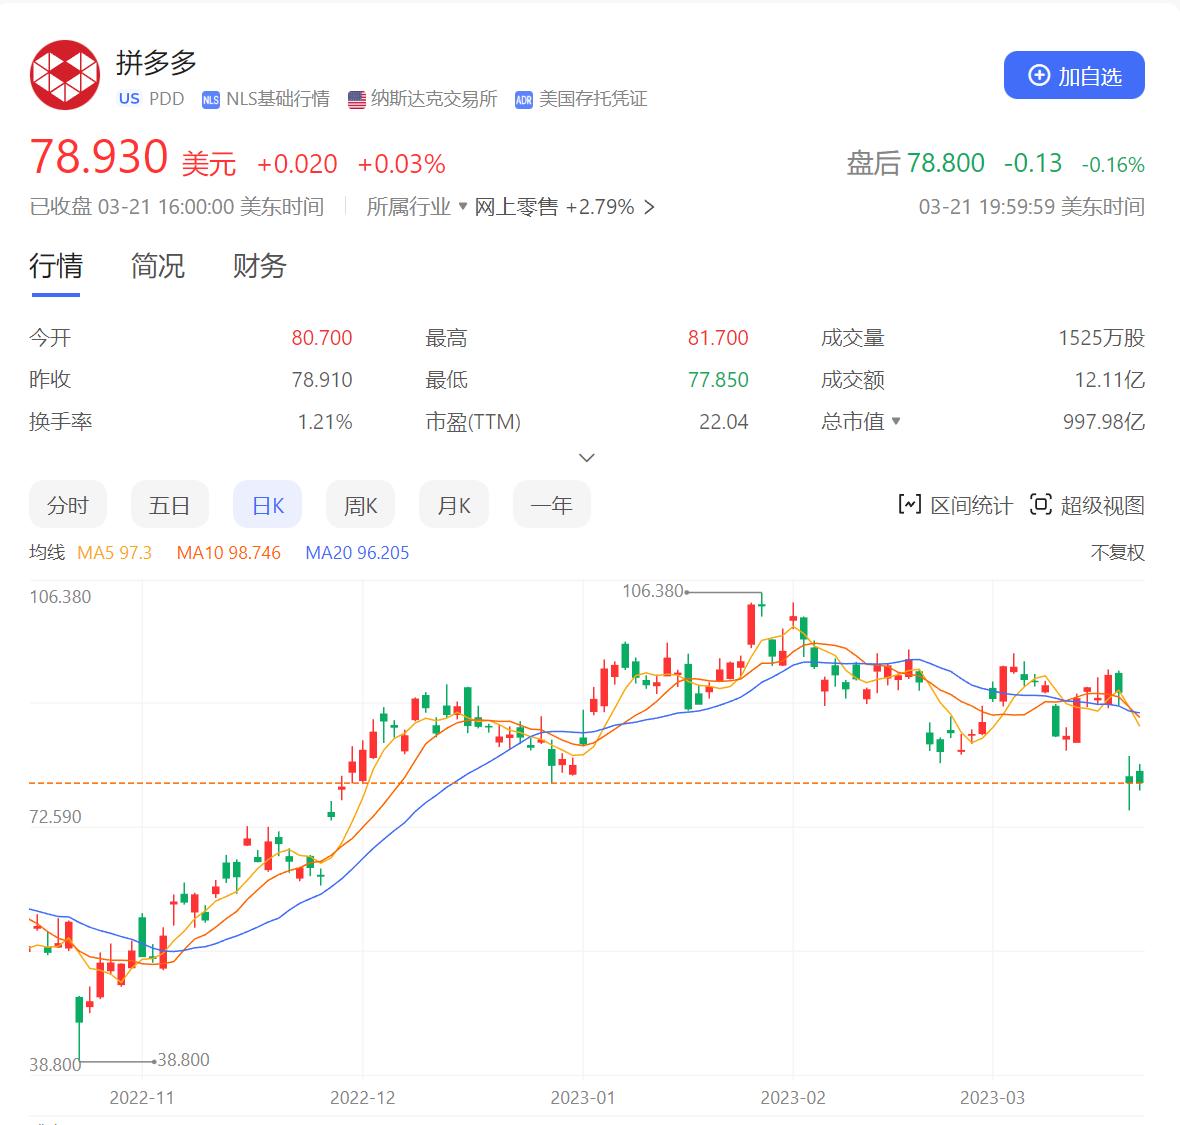Toggle the MA5 moving average line

(x=112, y=552)
